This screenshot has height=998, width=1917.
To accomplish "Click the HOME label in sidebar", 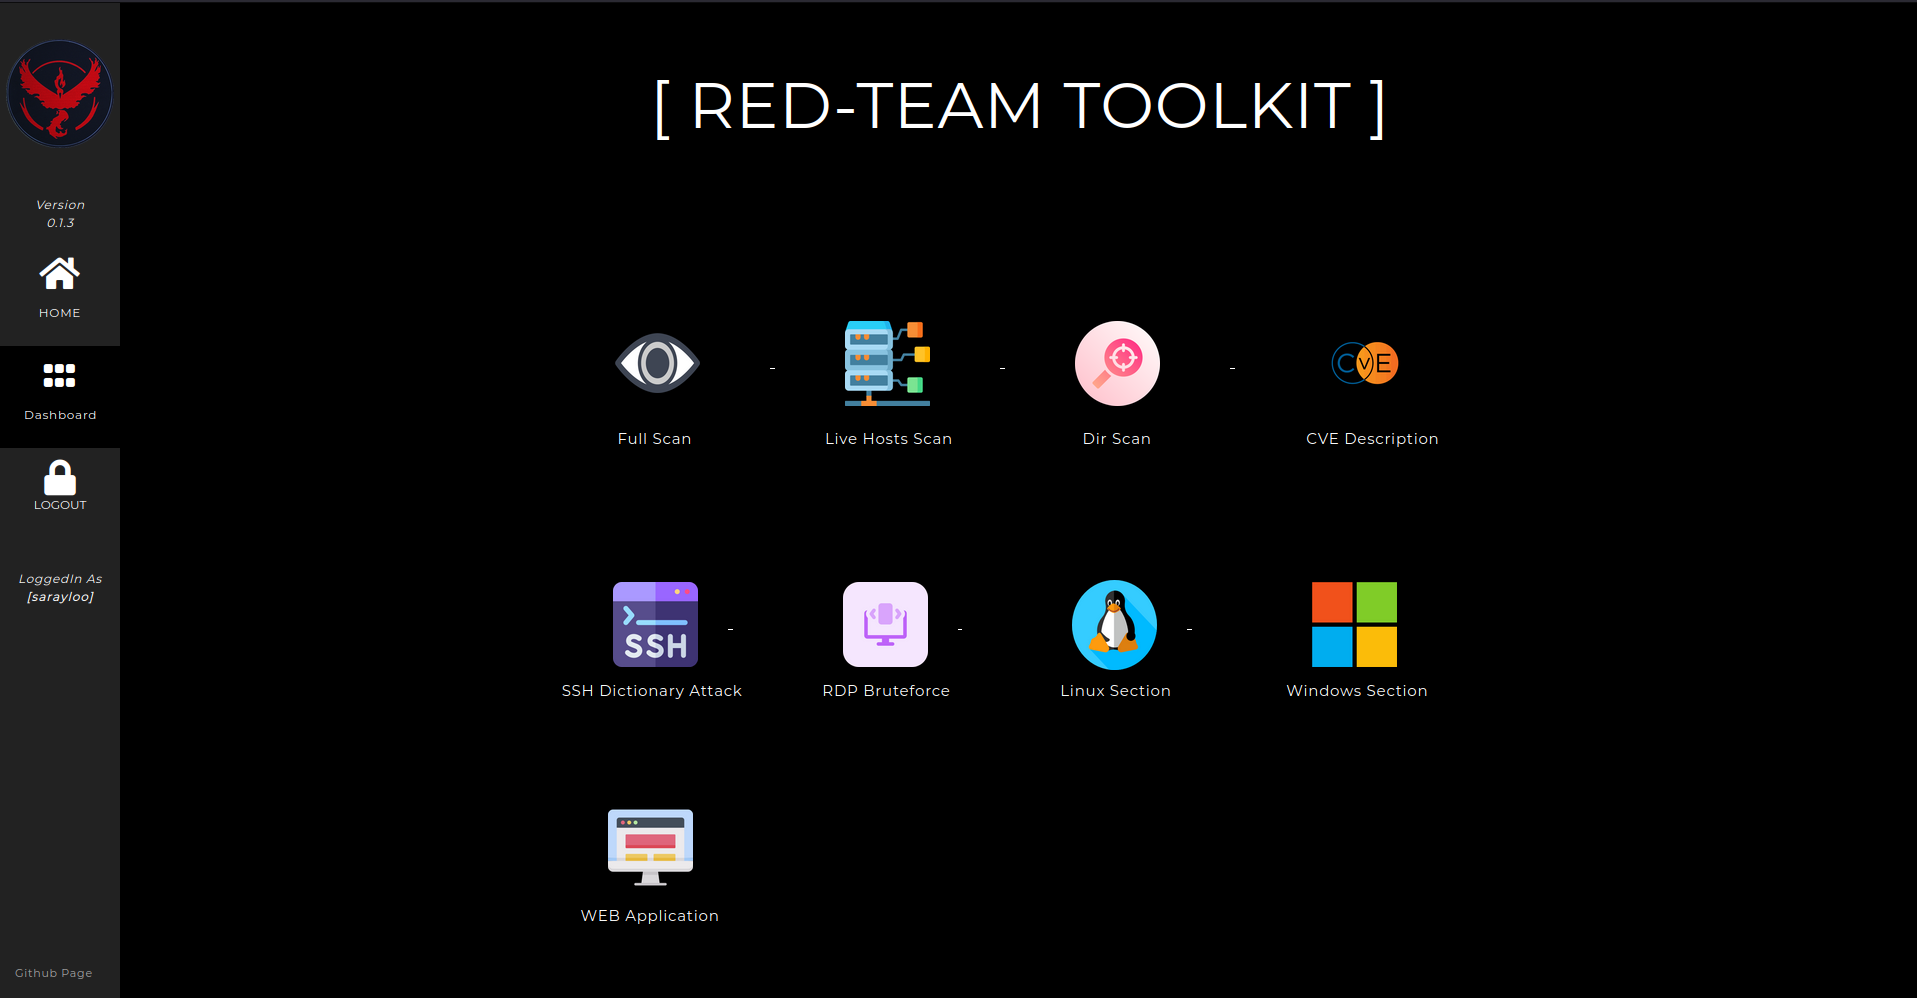I will tap(60, 313).
